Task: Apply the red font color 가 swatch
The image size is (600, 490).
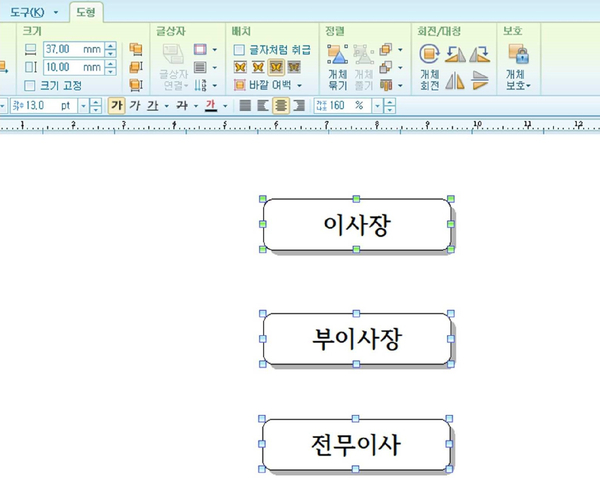Action: (x=211, y=105)
